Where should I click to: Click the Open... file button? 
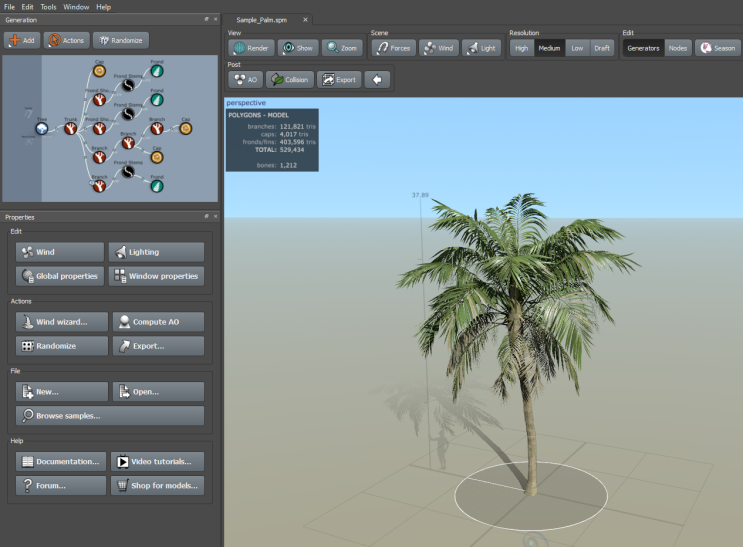[x=158, y=392]
